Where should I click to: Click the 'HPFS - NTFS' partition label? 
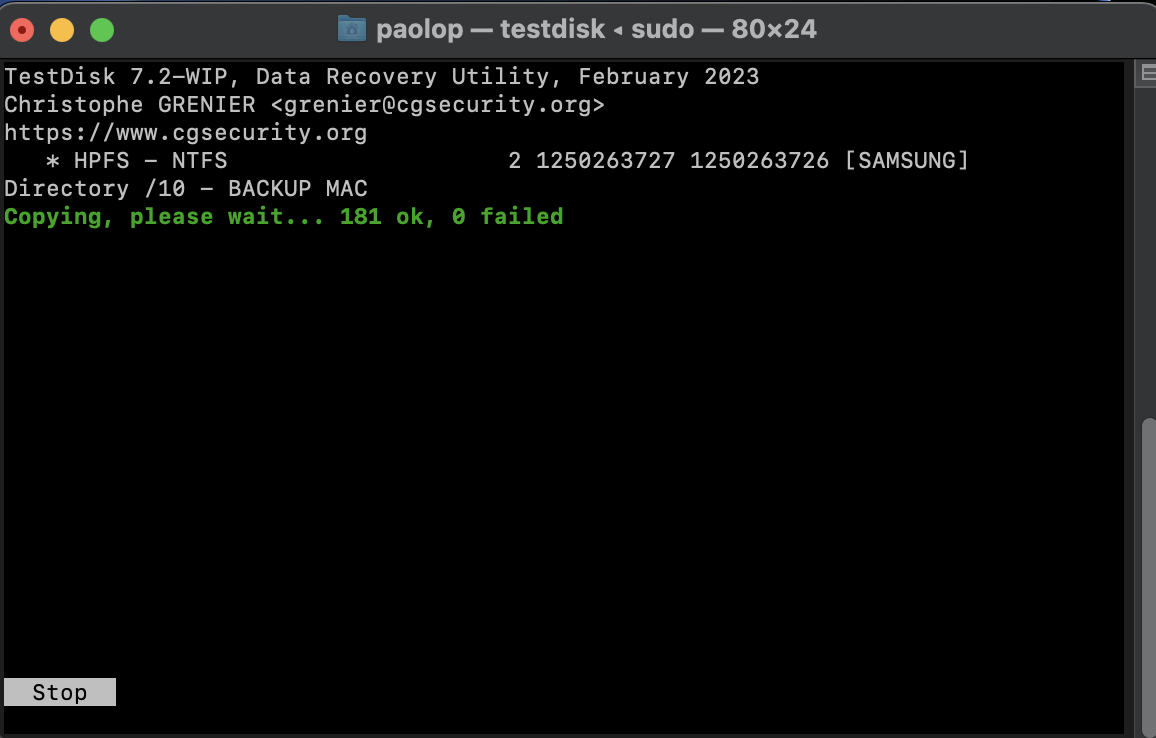150,161
